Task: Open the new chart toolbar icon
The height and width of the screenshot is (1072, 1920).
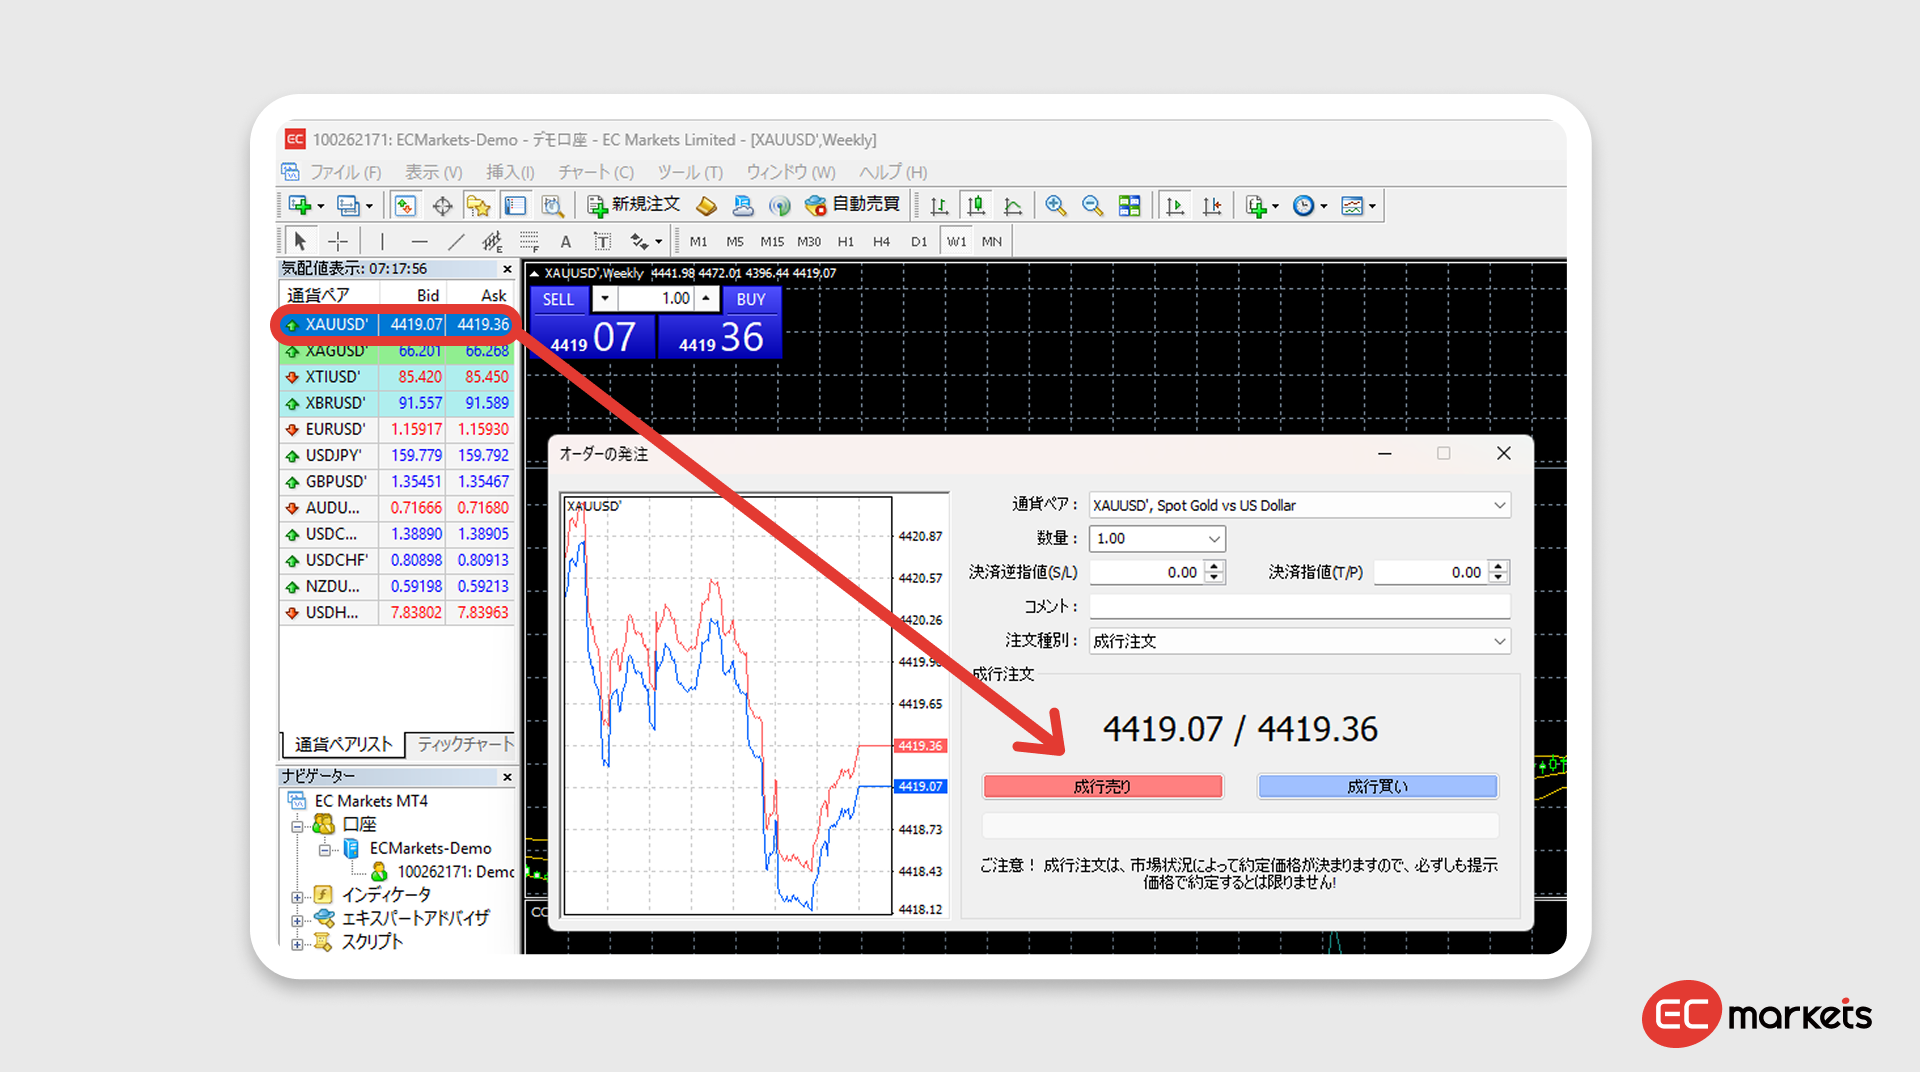Action: point(305,206)
